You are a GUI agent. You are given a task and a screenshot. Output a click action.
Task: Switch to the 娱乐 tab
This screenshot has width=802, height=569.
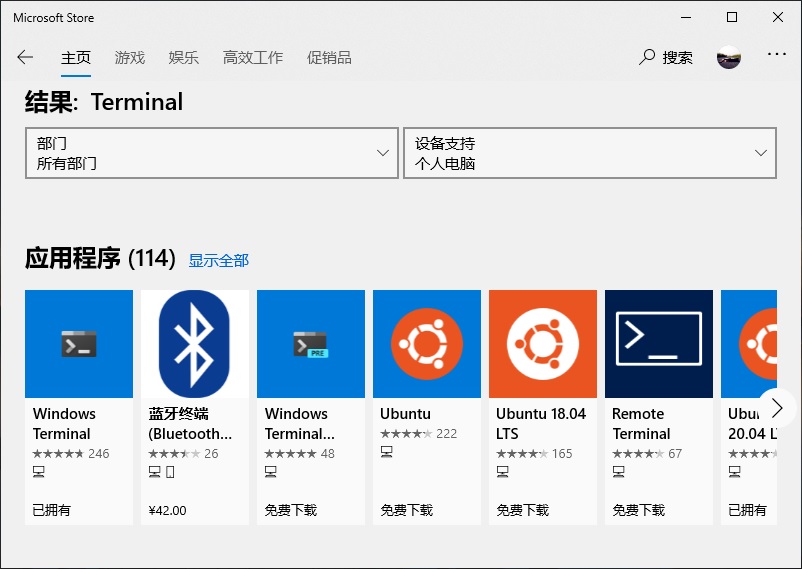(184, 57)
